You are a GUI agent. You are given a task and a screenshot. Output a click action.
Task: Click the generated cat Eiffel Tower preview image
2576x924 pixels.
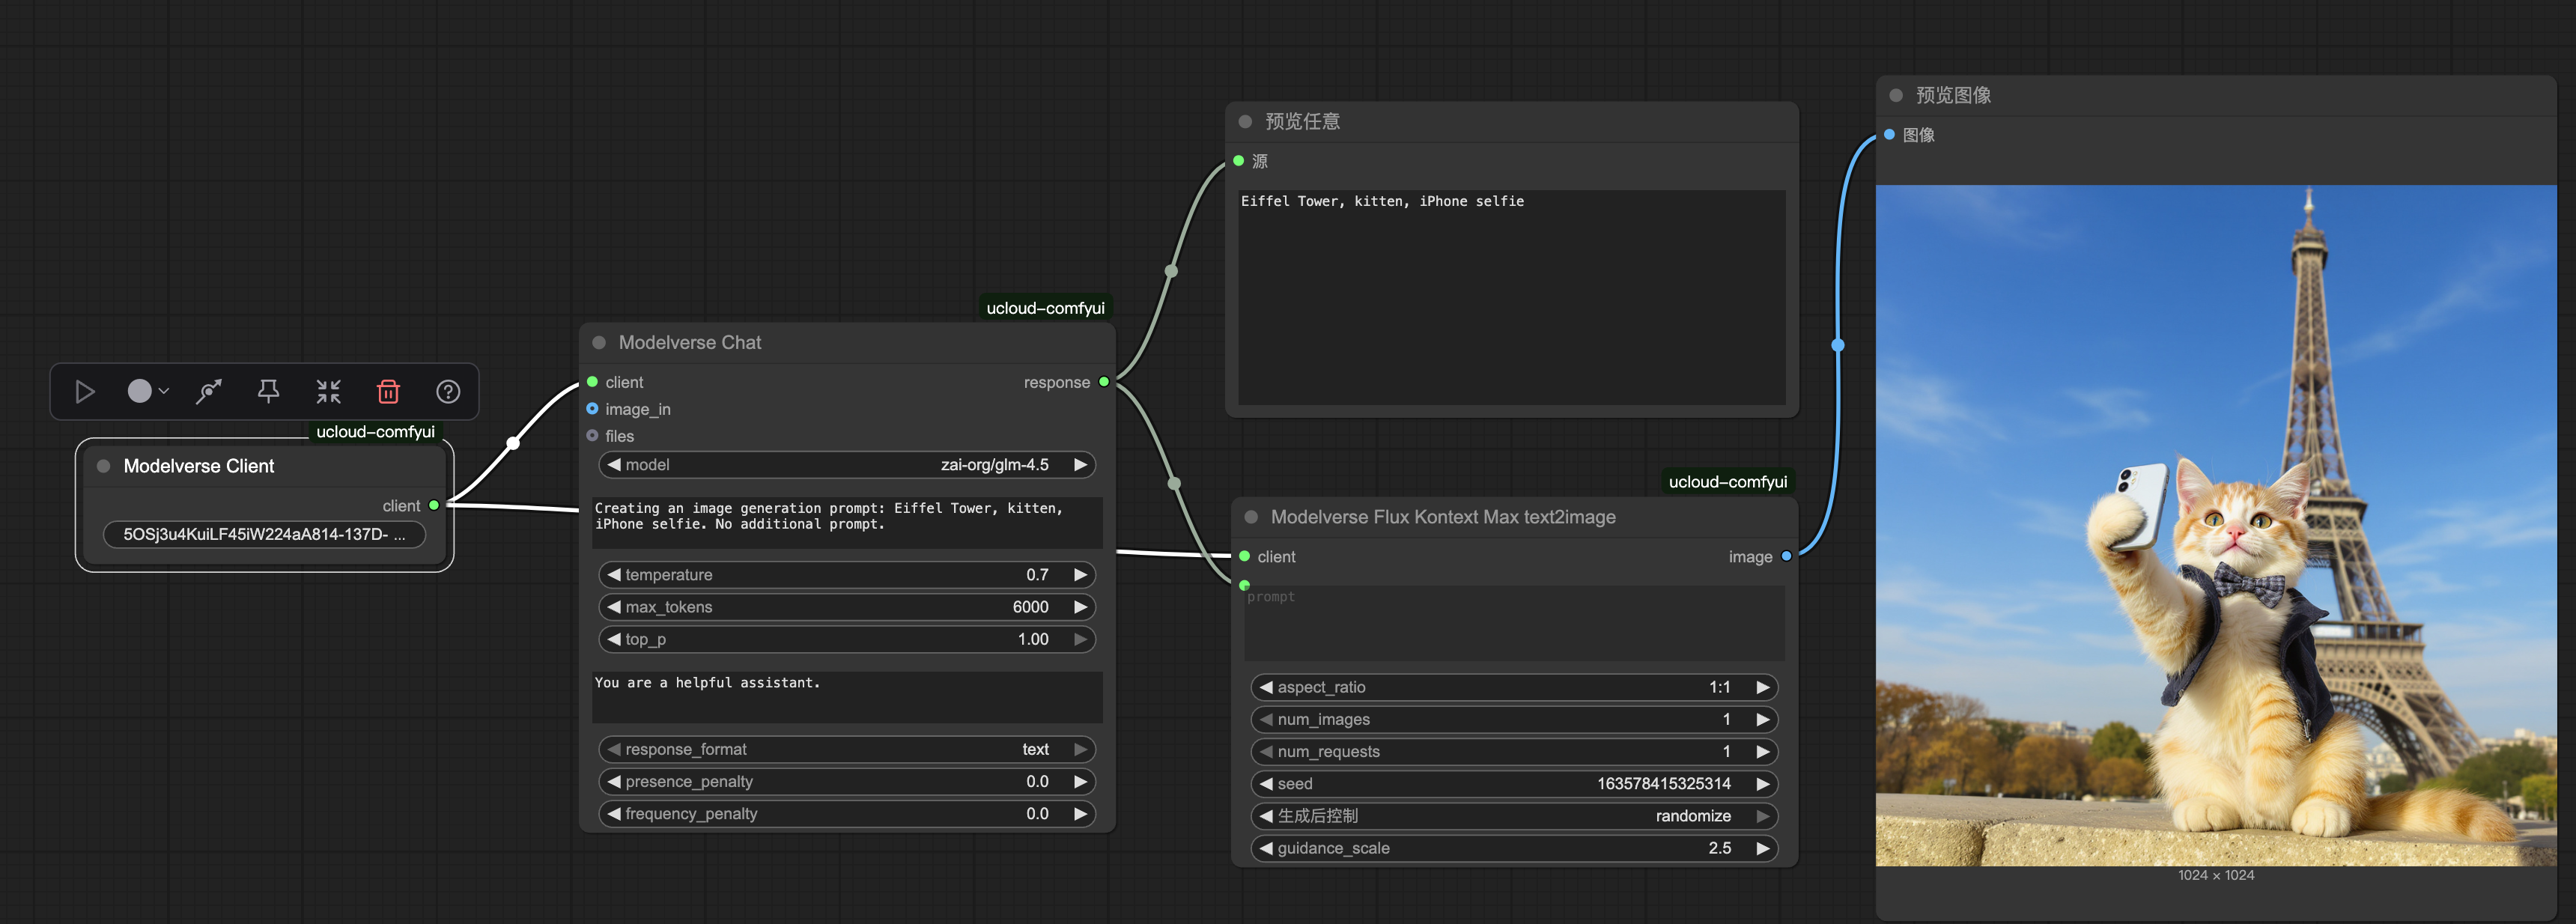click(2215, 525)
